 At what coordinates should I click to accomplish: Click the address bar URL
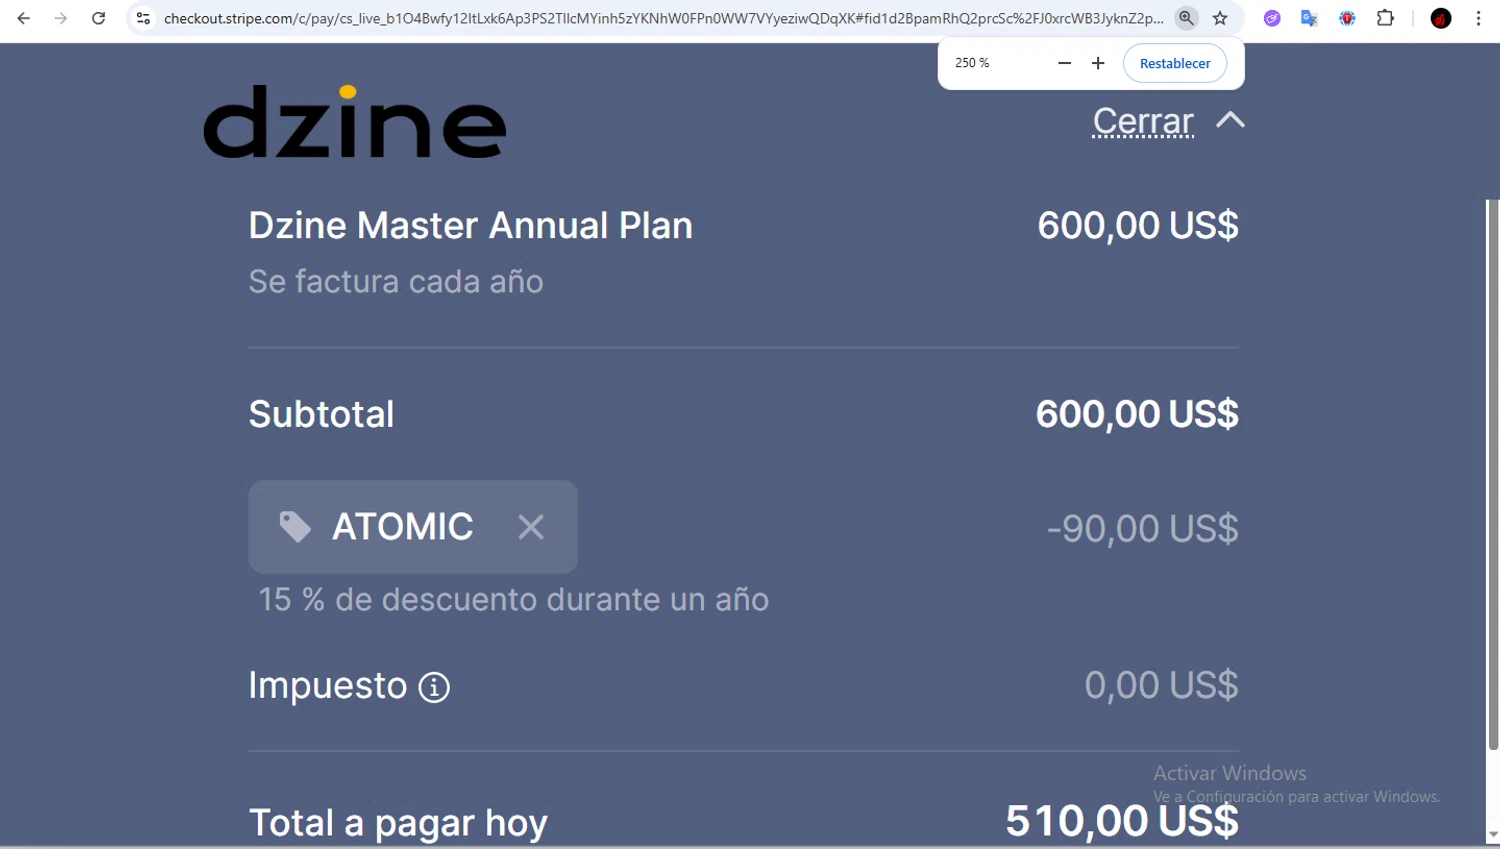[x=664, y=18]
